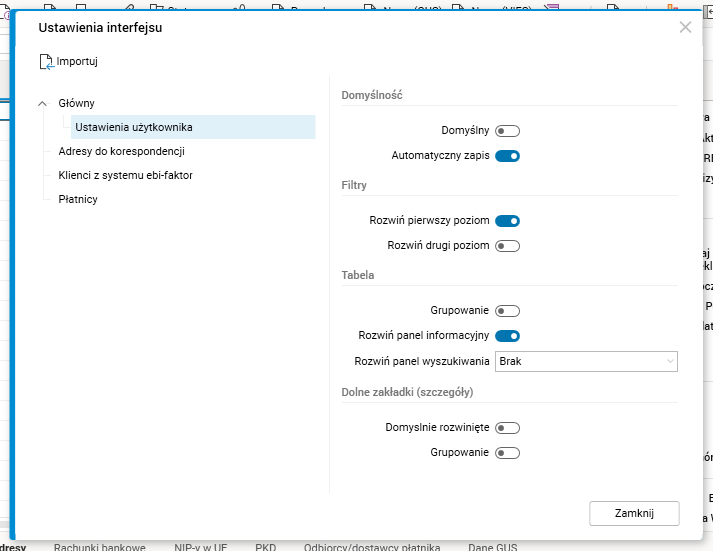Toggle Grupowanie under Dolne zakładki section
713x551 pixels.
pyautogui.click(x=508, y=453)
